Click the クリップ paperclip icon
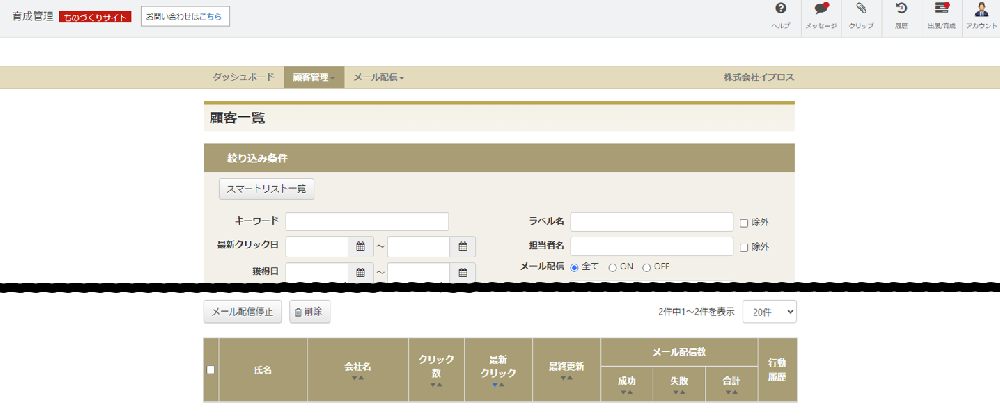 click(860, 10)
